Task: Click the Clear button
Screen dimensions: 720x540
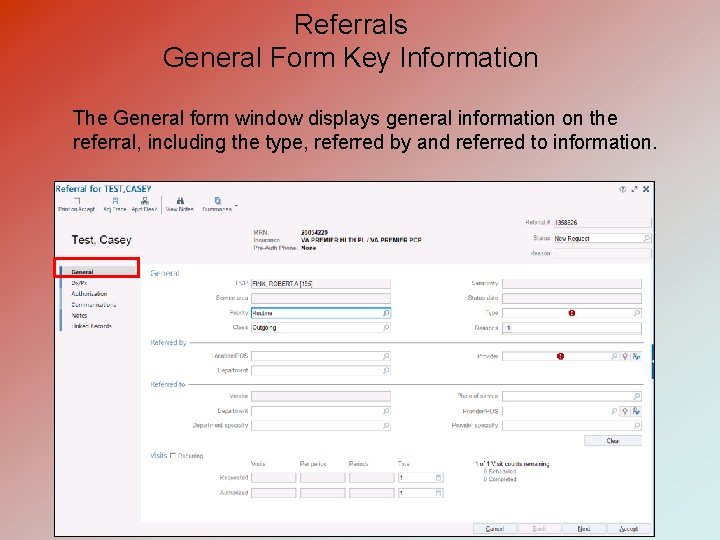Action: 613,441
